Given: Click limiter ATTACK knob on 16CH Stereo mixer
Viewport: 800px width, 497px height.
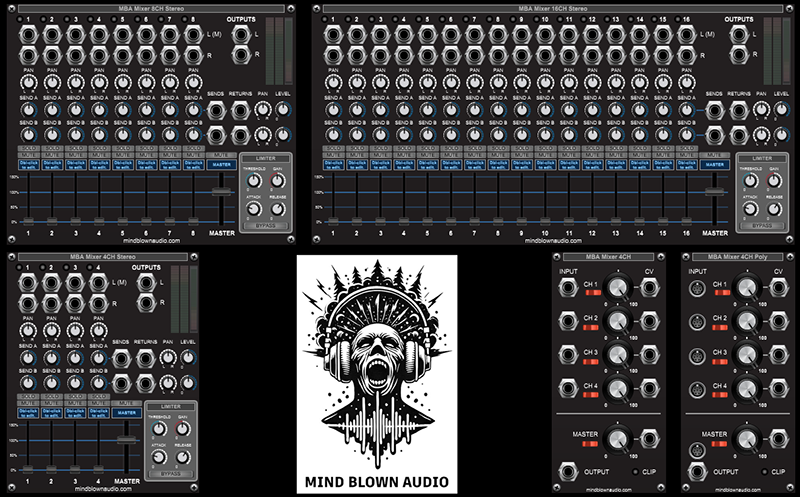Looking at the screenshot, I should coord(750,209).
